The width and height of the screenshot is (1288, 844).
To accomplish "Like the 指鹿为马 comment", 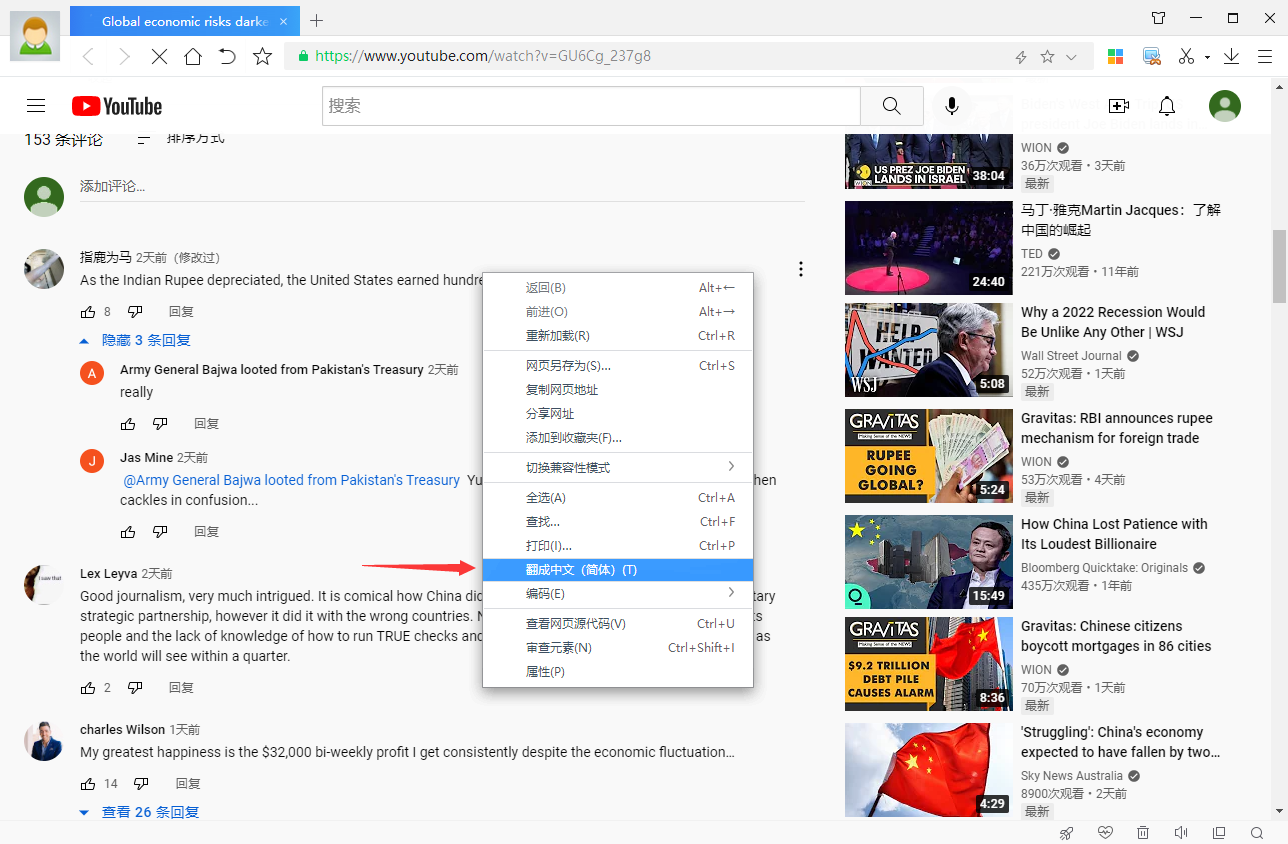I will coord(88,312).
